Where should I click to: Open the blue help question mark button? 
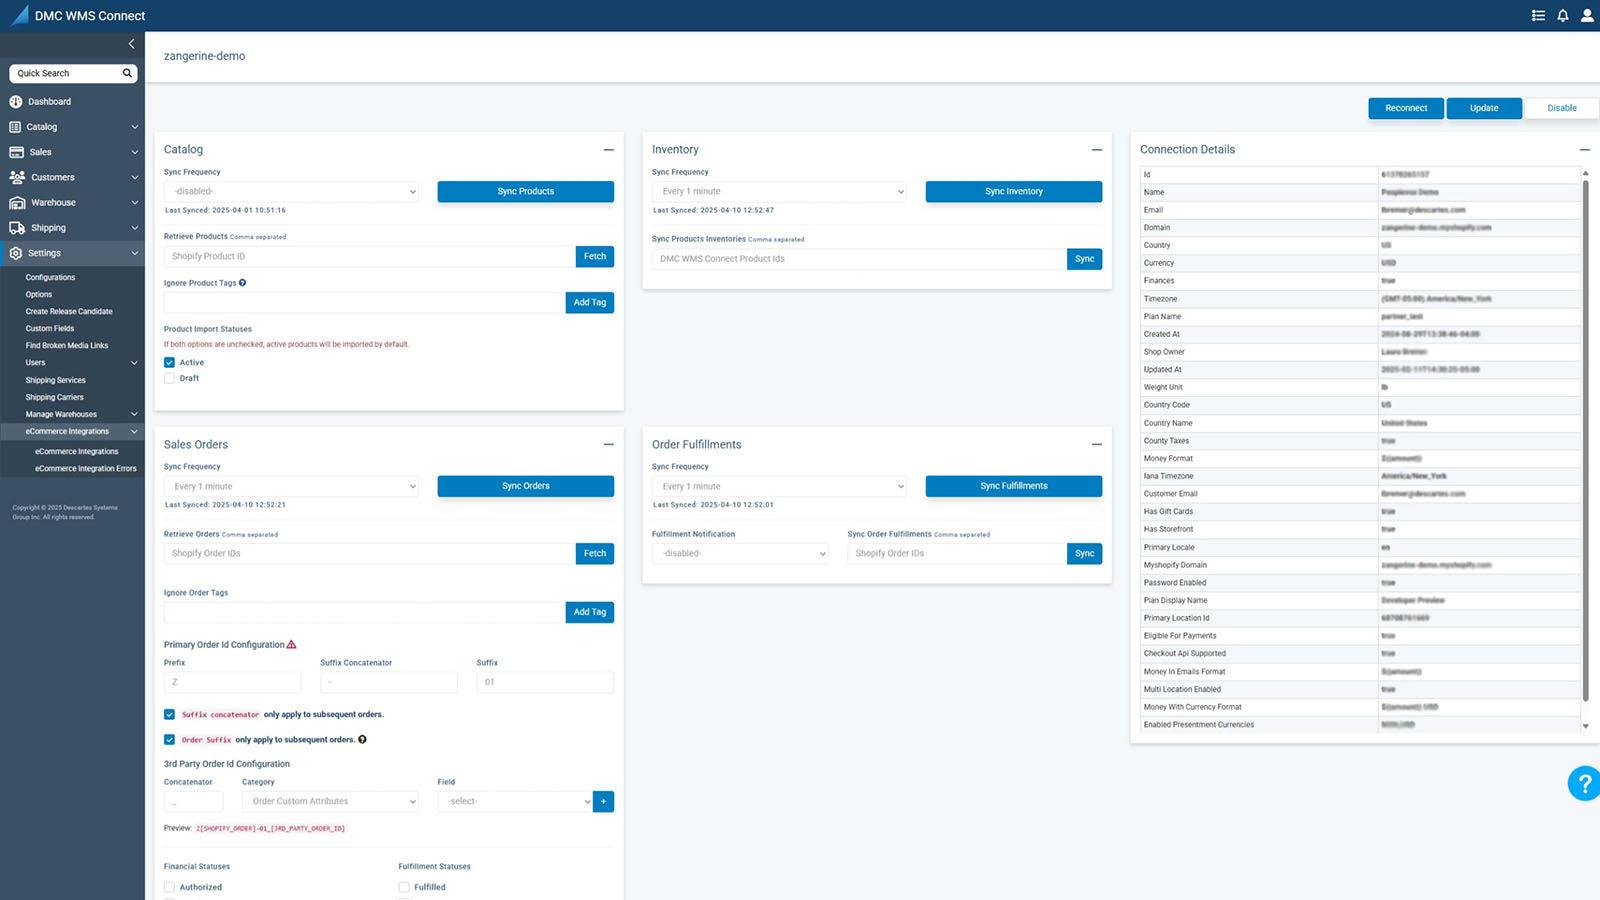pos(1583,783)
